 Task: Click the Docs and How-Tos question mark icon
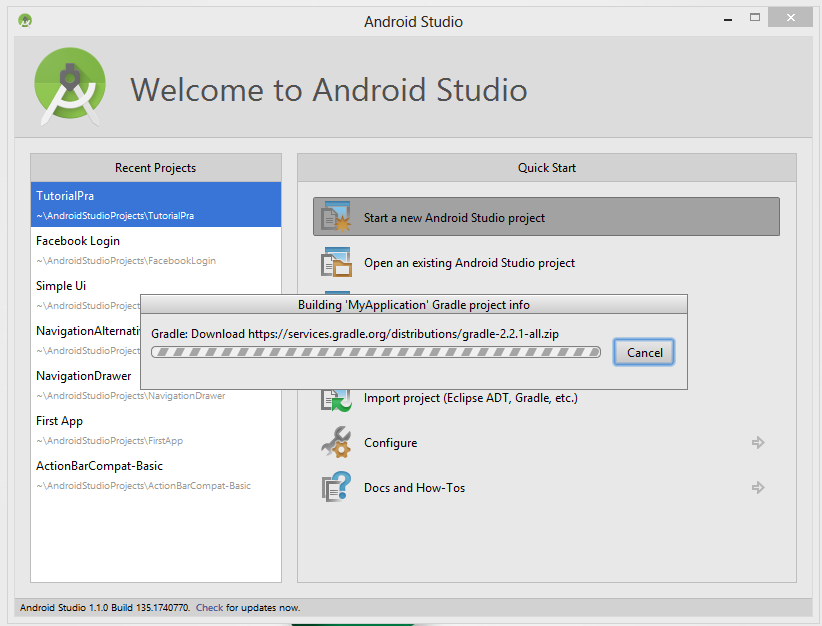click(x=336, y=487)
